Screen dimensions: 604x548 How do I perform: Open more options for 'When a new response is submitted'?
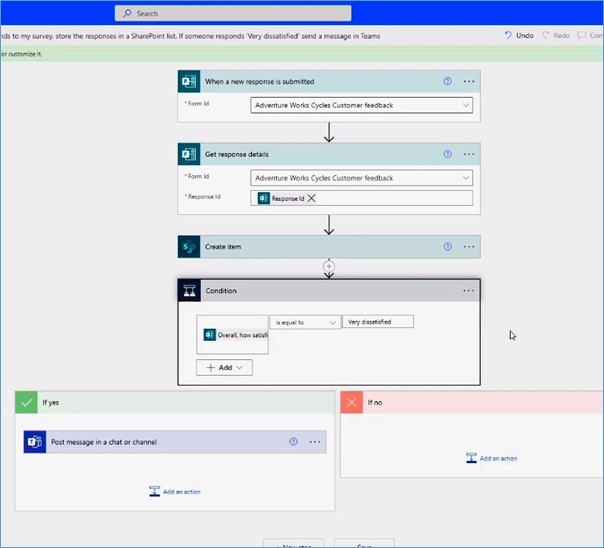(469, 81)
